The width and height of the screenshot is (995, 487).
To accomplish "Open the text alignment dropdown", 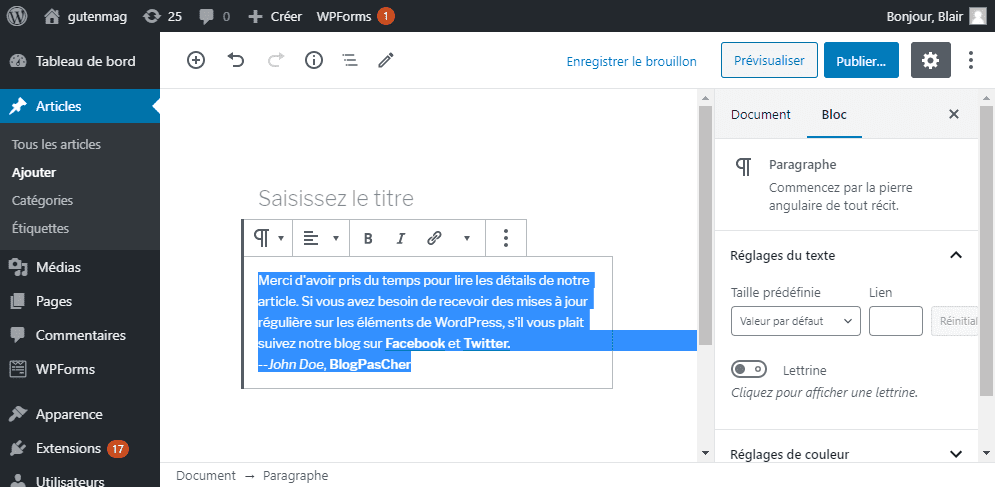I will point(321,238).
